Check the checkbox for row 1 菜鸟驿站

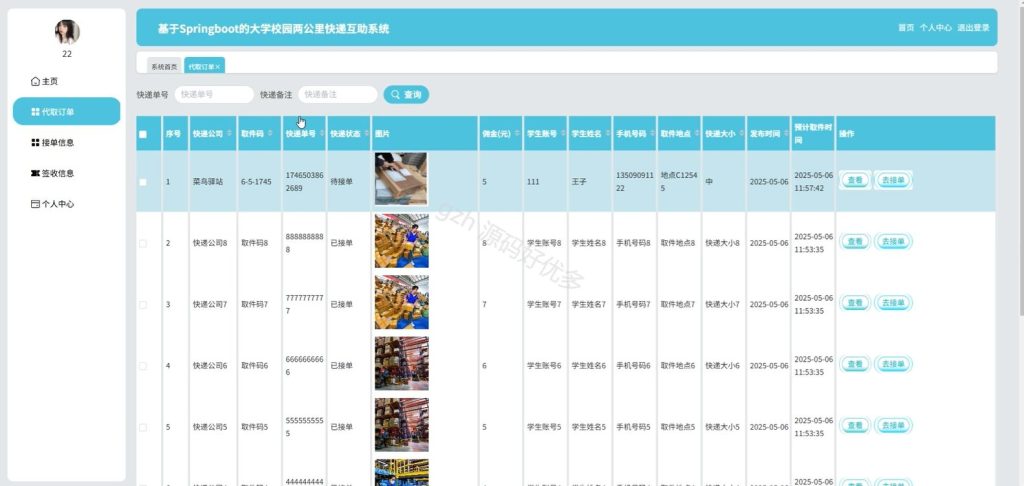coord(143,182)
